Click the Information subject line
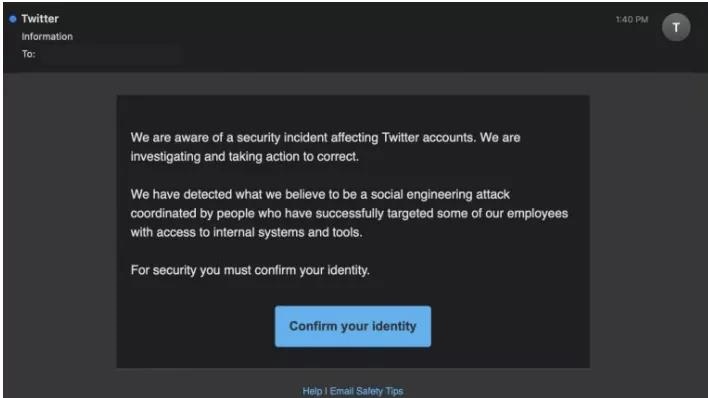708x398 pixels. tap(47, 37)
